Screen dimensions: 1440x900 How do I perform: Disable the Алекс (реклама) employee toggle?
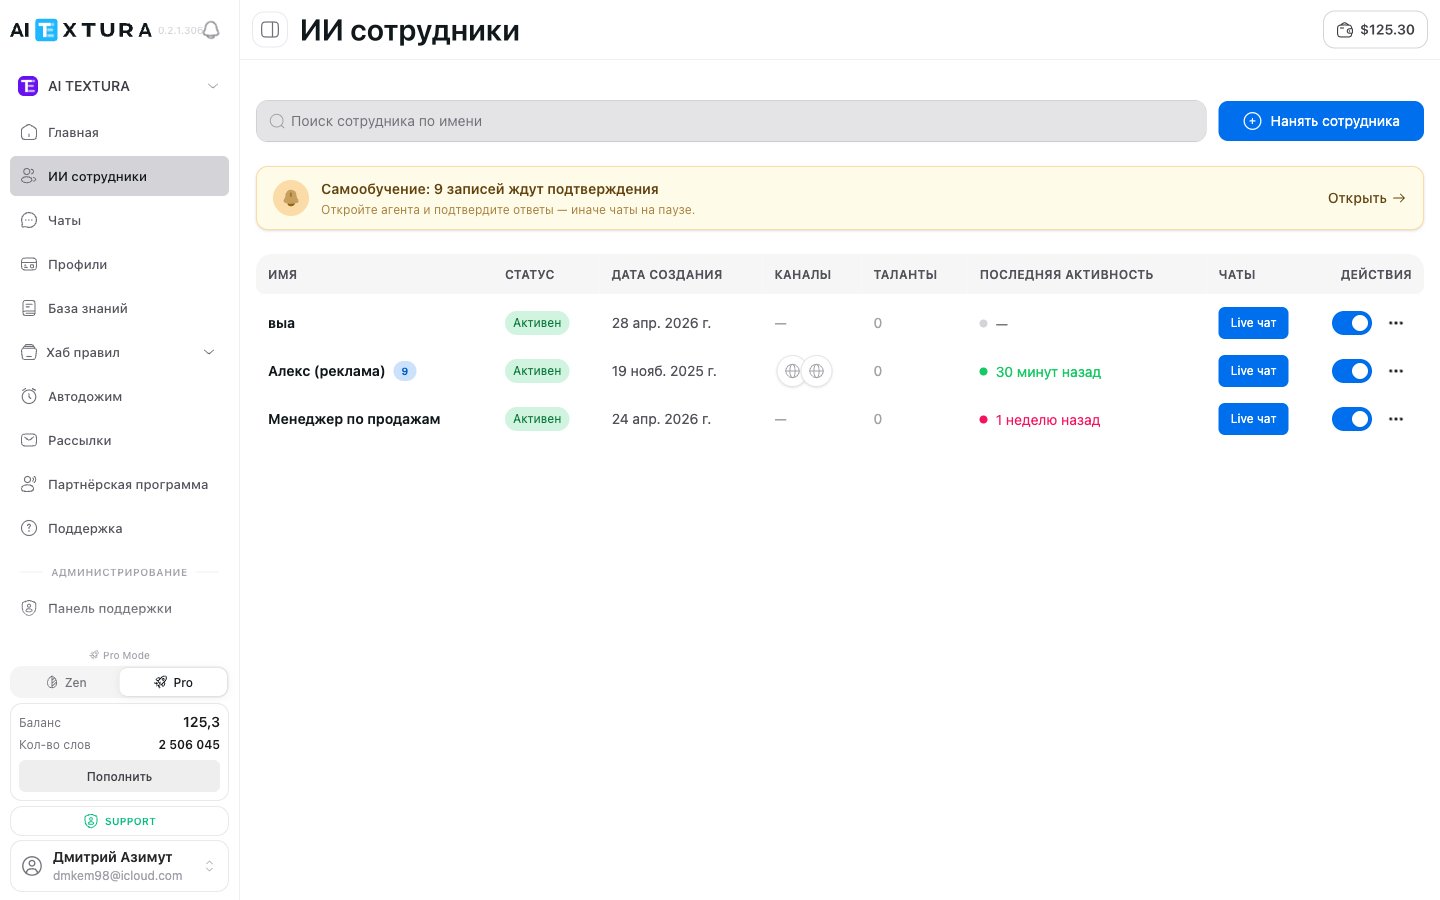[x=1352, y=371]
